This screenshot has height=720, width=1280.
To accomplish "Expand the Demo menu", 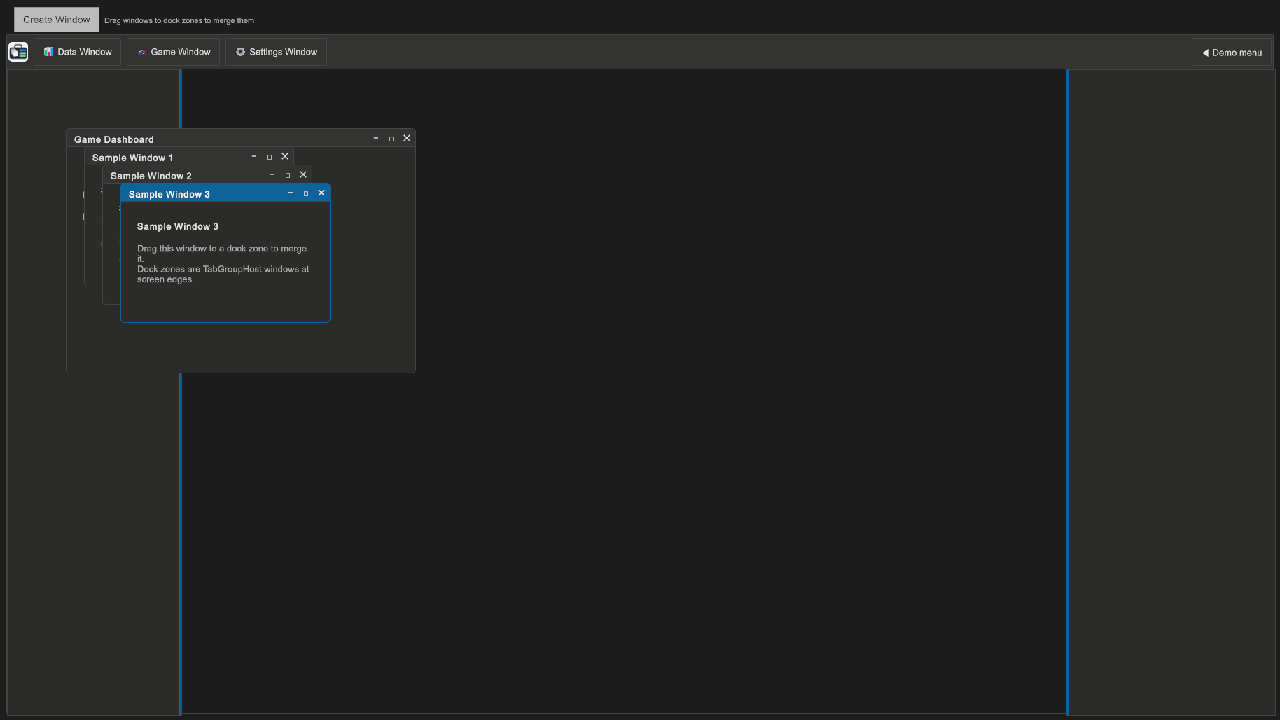I will [1232, 52].
